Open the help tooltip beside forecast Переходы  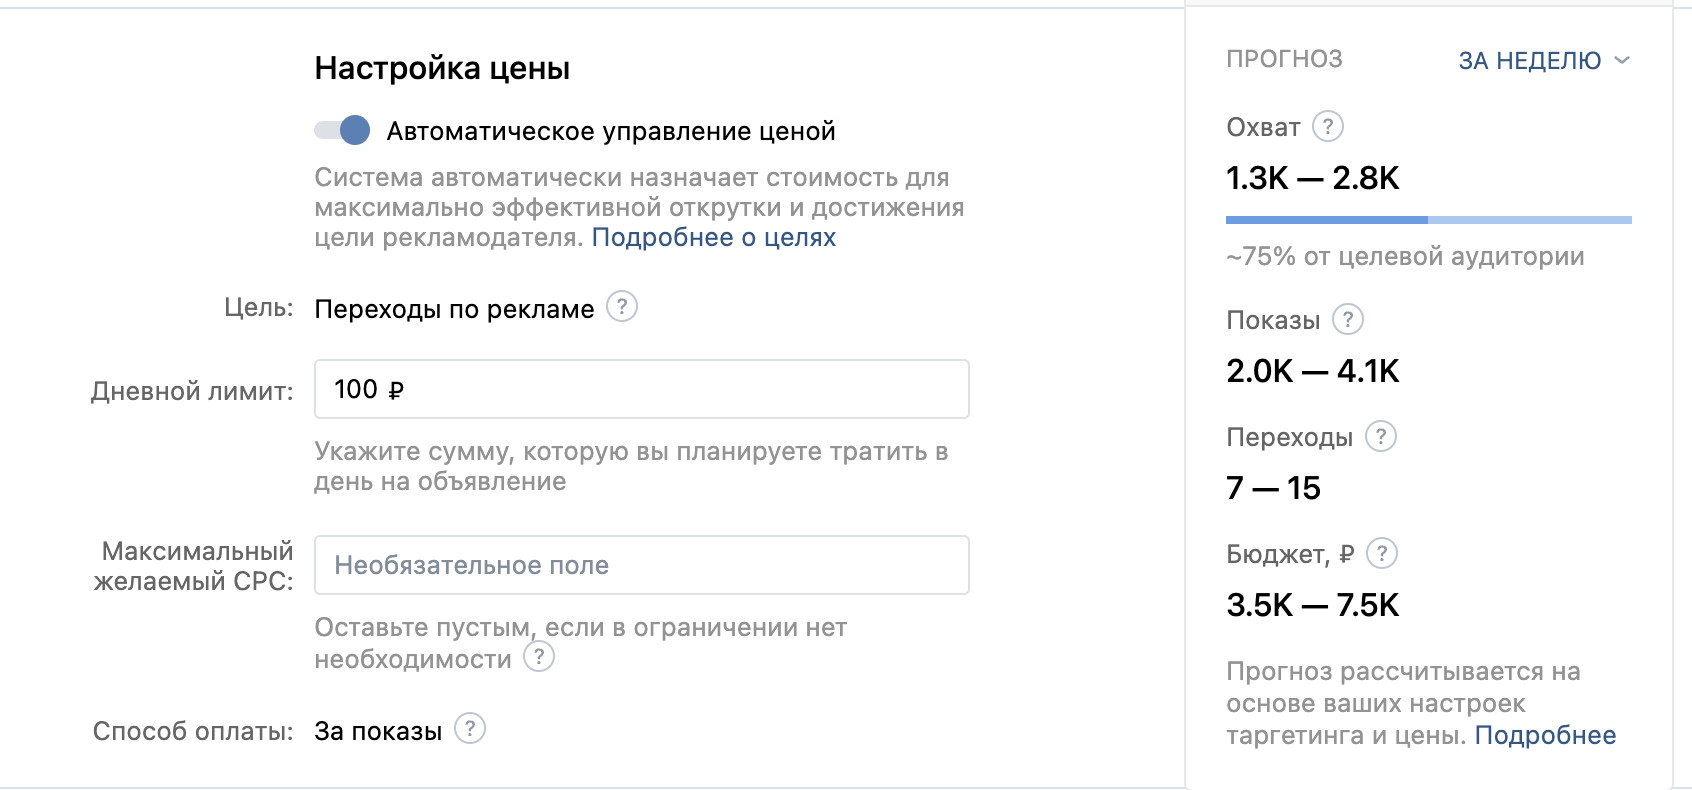click(1381, 437)
